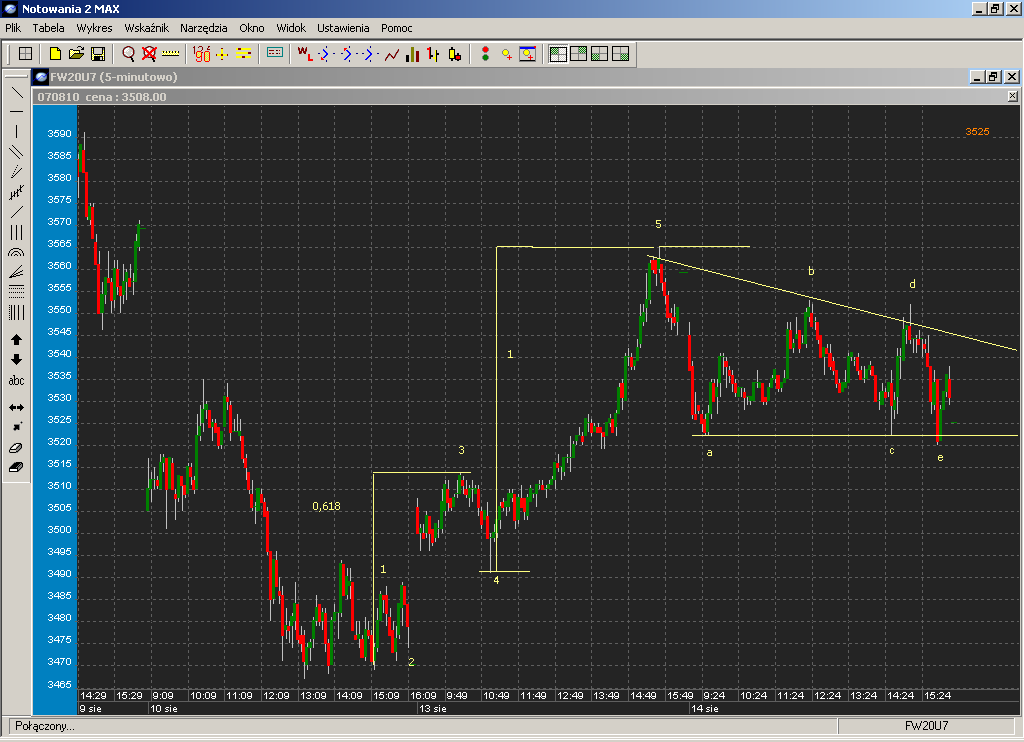Click the yellow crosshair cursor icon
Image resolution: width=1024 pixels, height=742 pixels.
coord(222,54)
